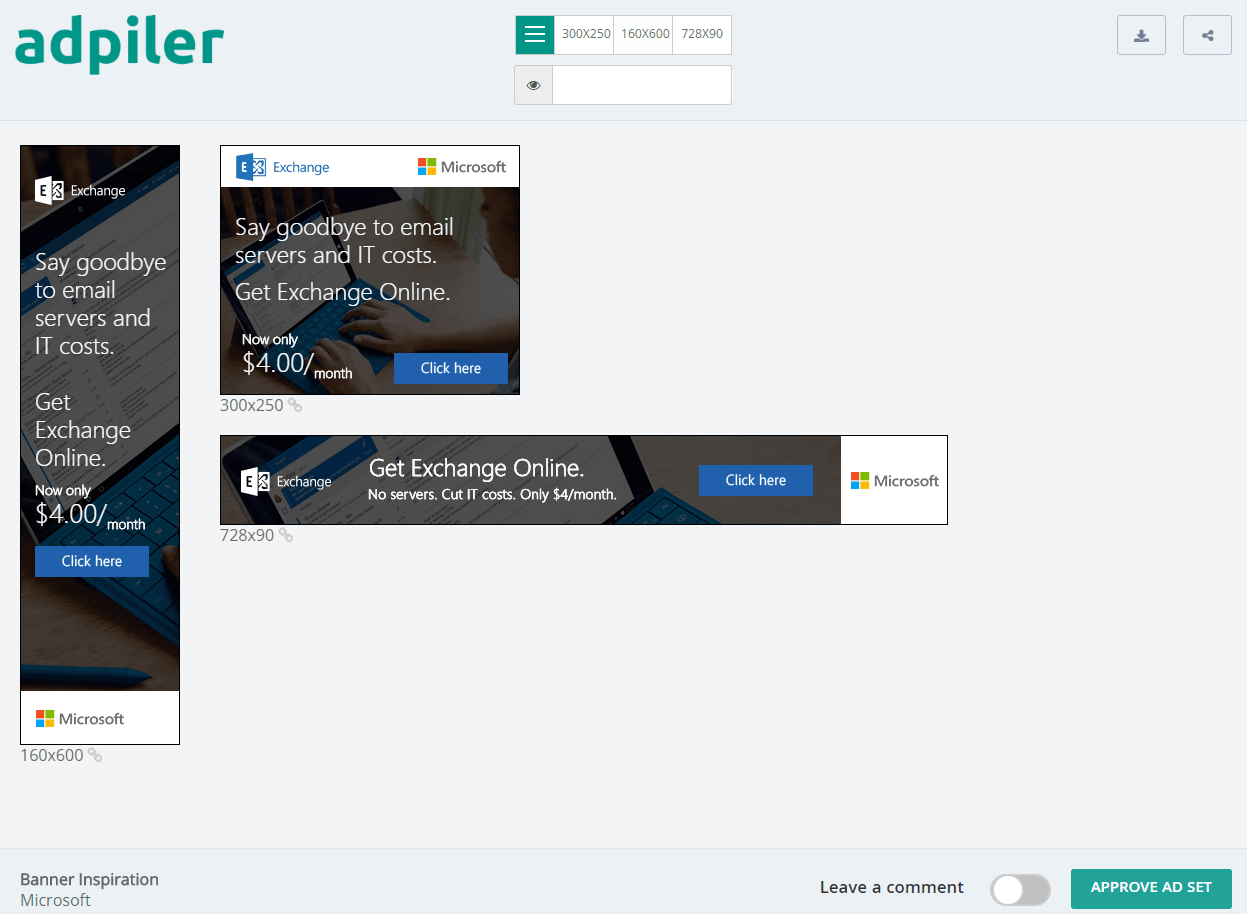Click the Microsoft logo in 300x250 banner
1247x914 pixels.
[462, 167]
